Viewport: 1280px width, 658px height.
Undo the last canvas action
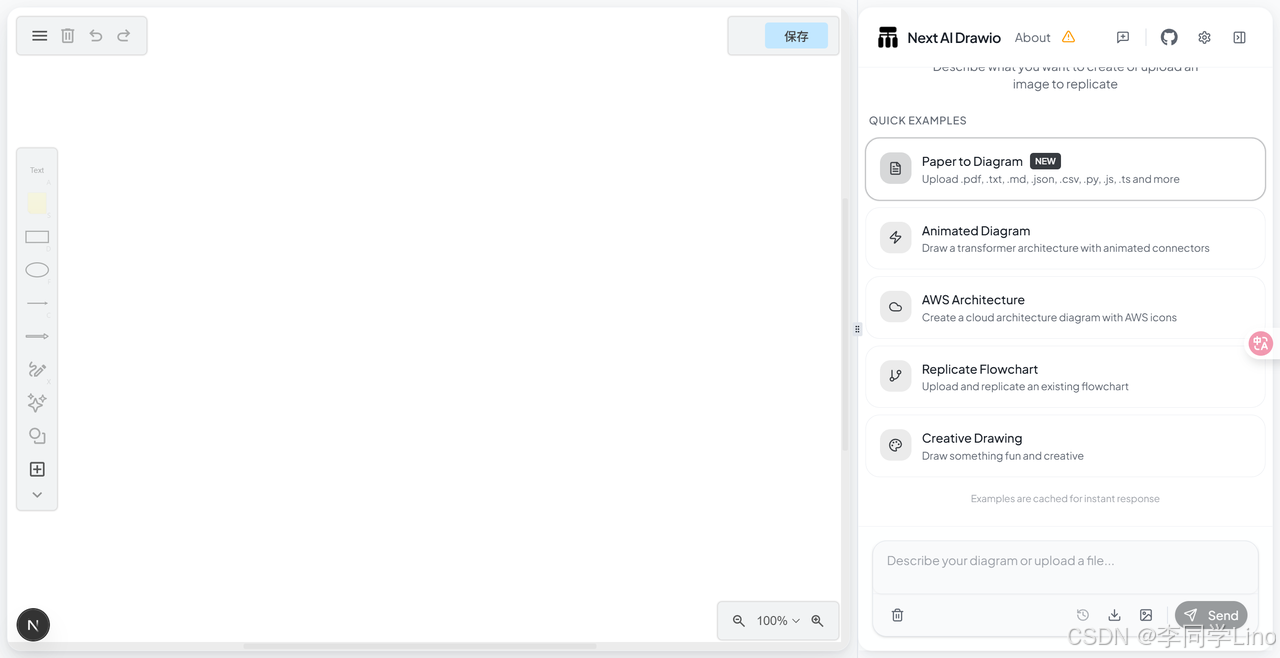96,36
